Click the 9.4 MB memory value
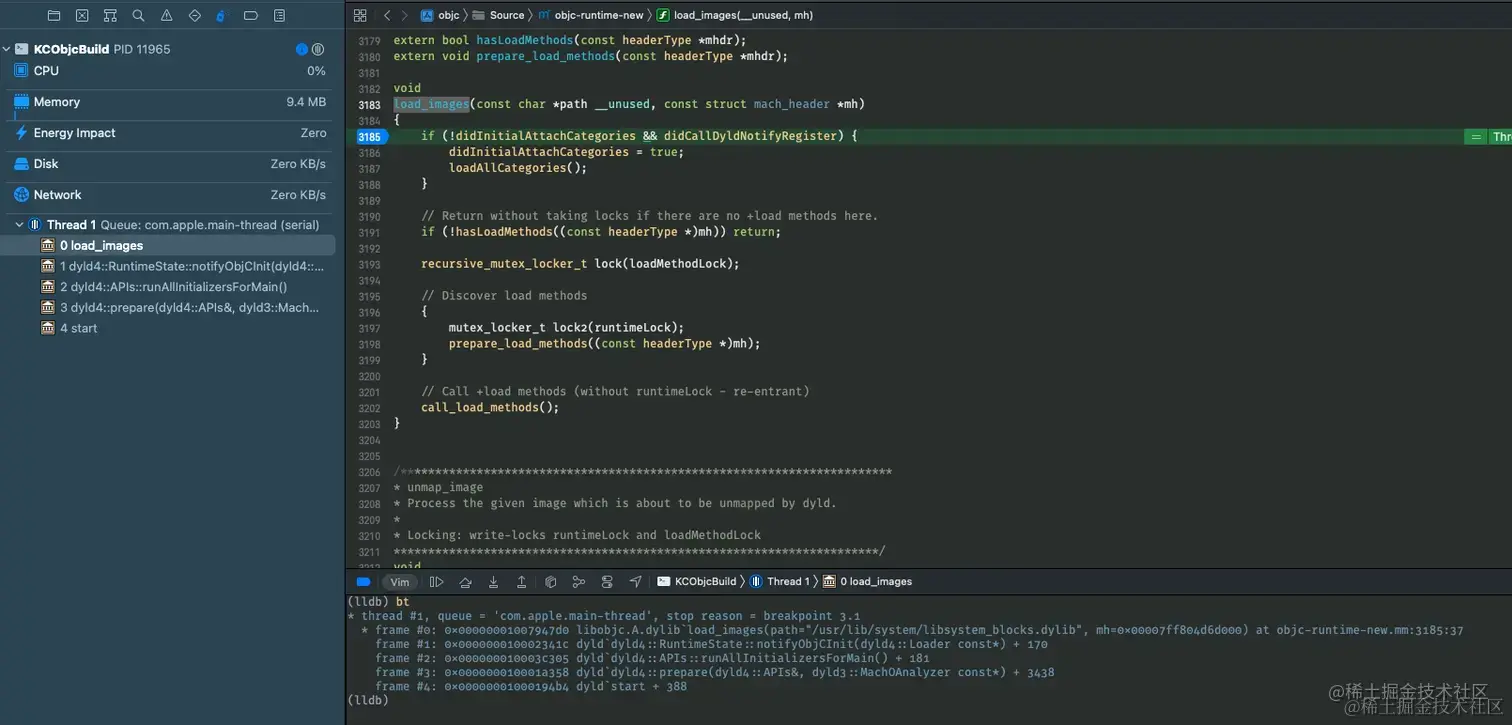The height and width of the screenshot is (725, 1512). pos(306,102)
